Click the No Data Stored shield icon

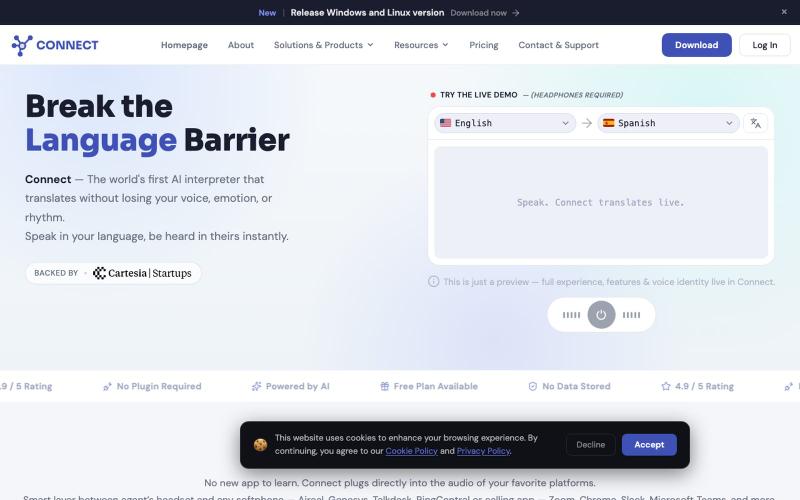pyautogui.click(x=533, y=386)
